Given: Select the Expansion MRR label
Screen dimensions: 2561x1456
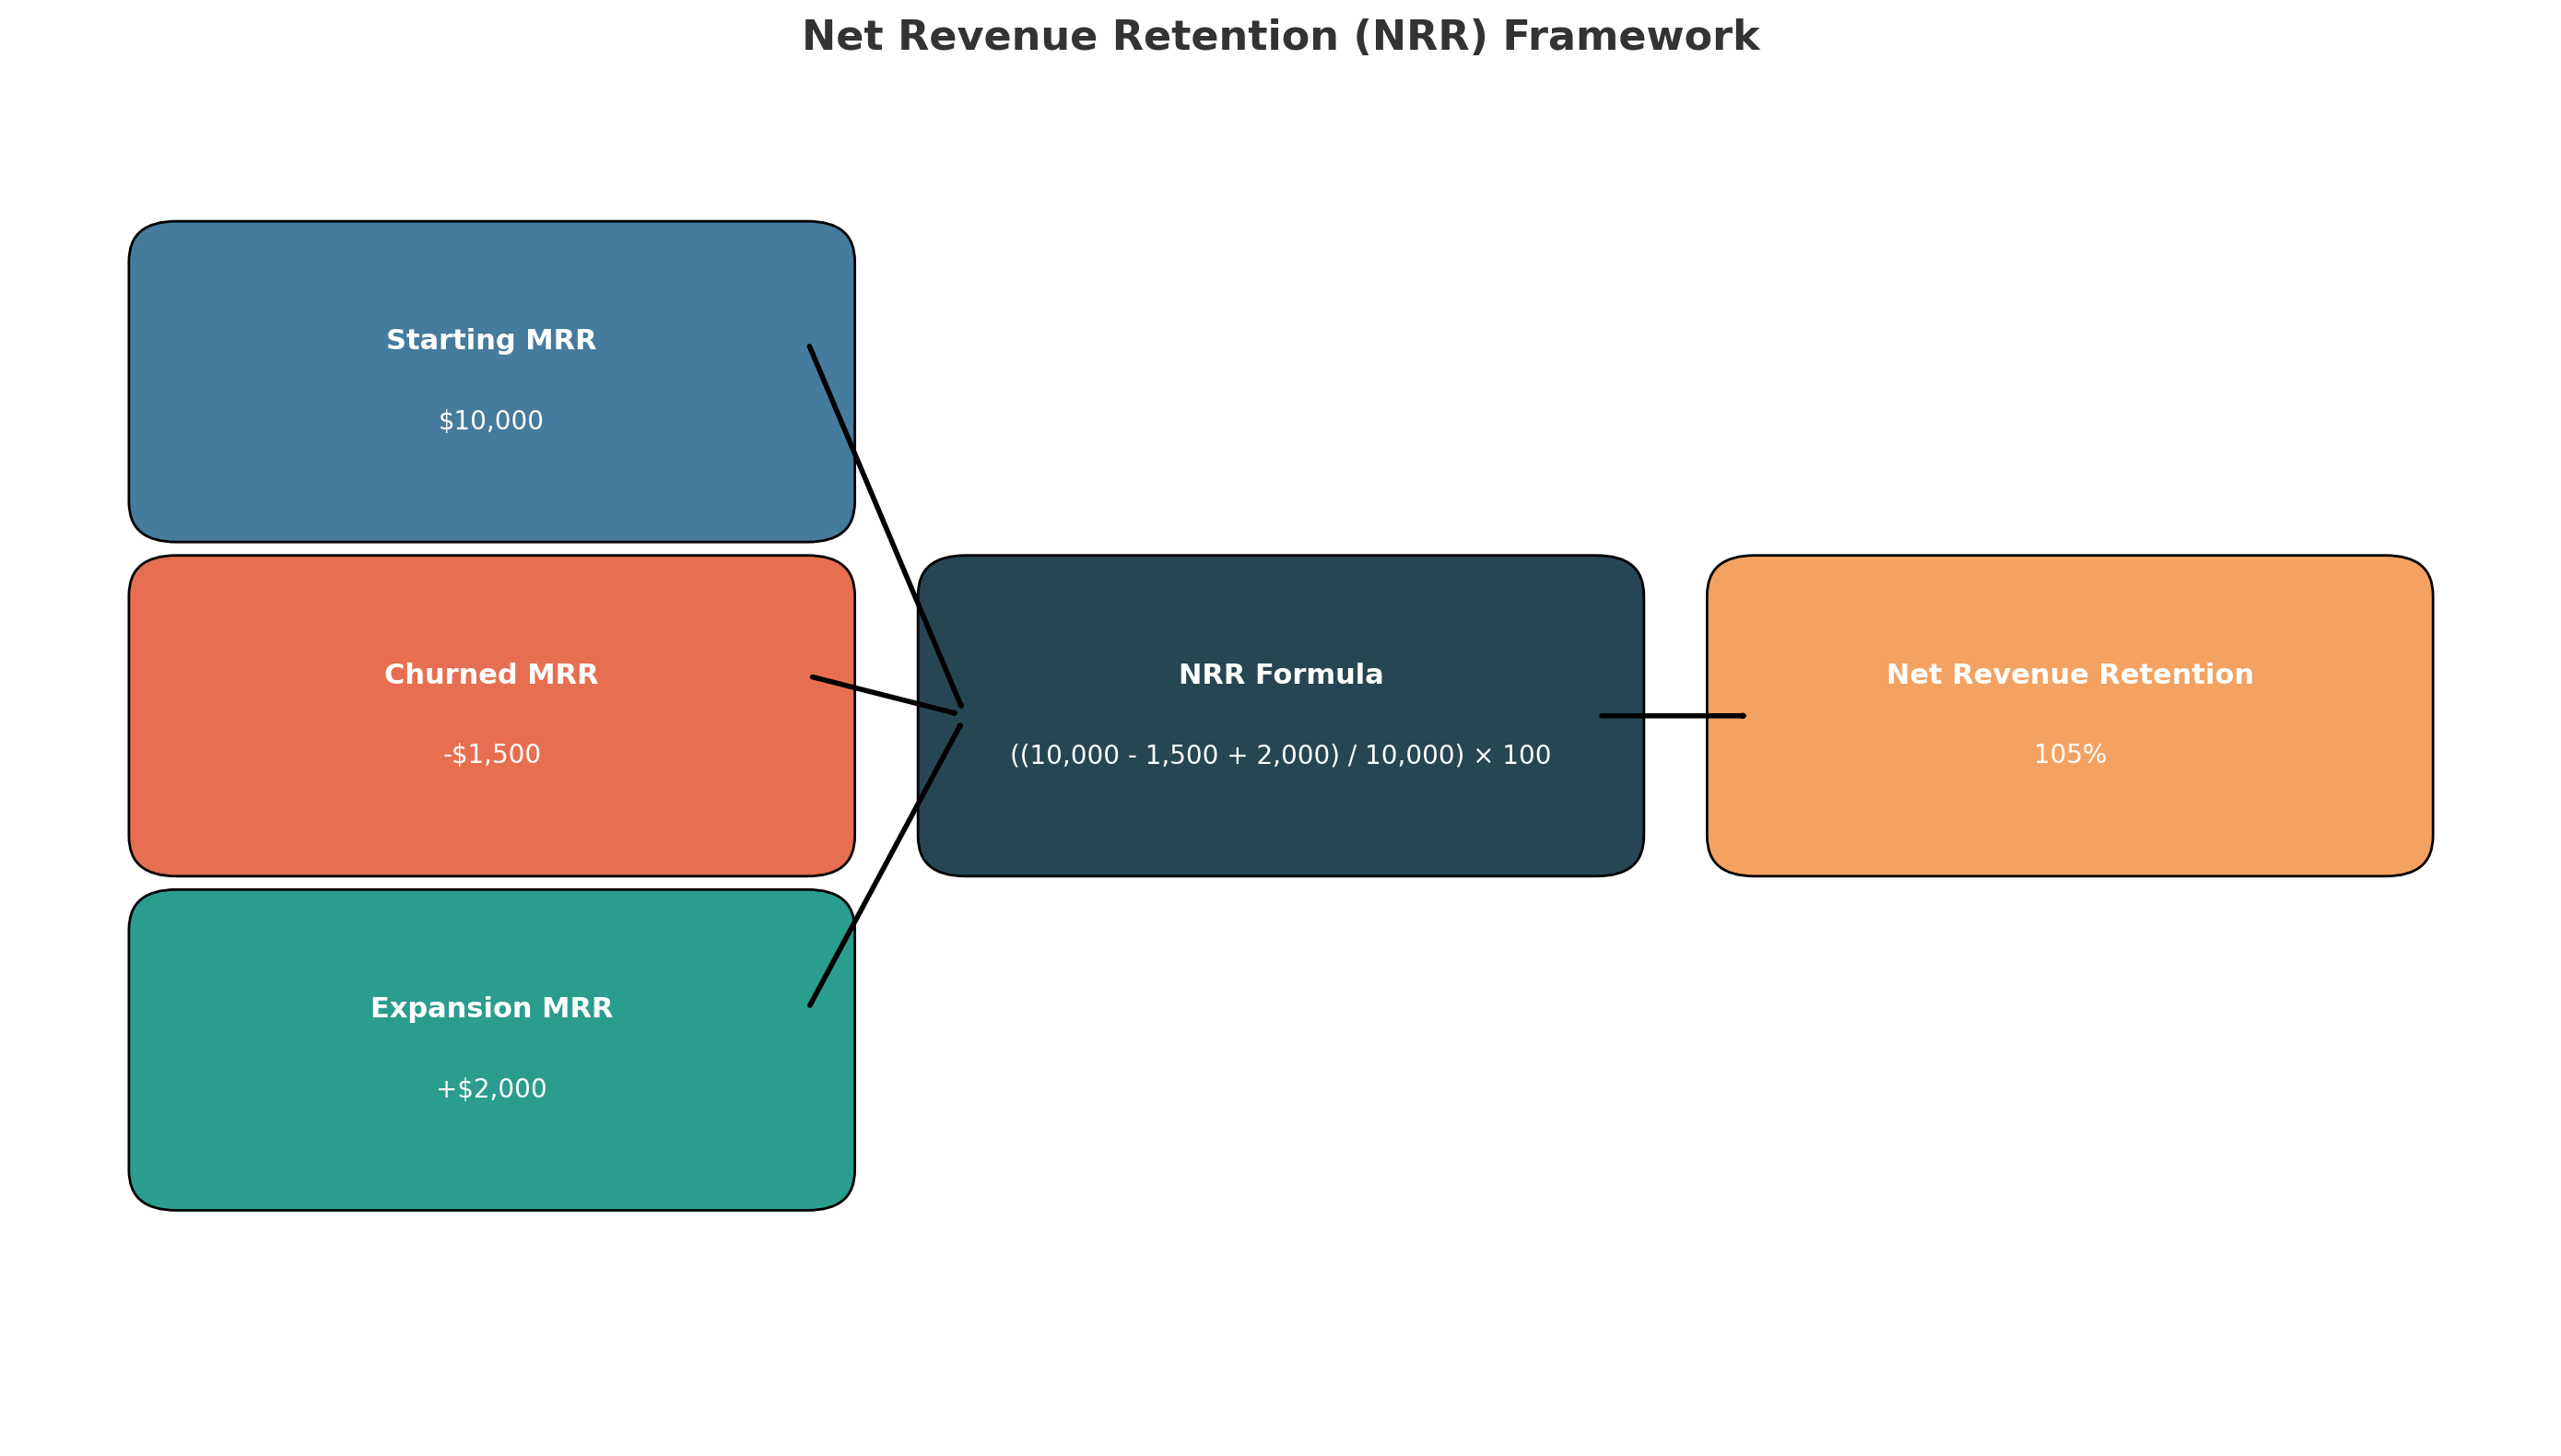Looking at the screenshot, I should click(491, 1009).
